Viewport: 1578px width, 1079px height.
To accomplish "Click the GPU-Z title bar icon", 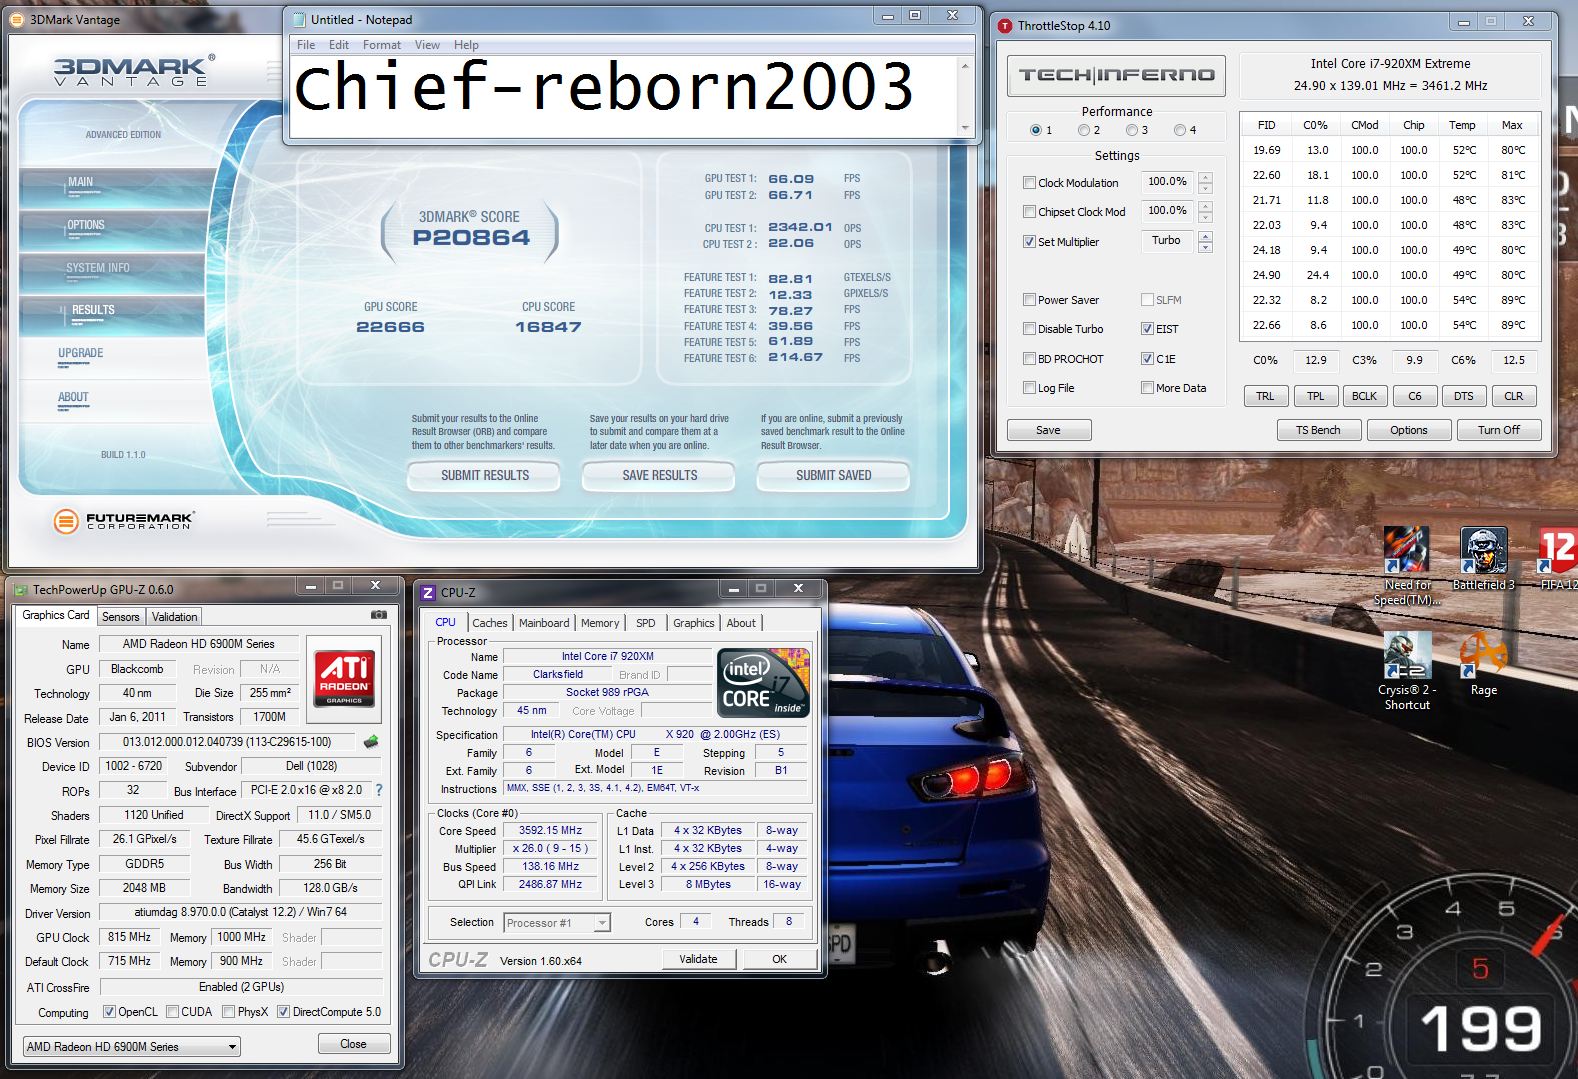I will pyautogui.click(x=21, y=590).
